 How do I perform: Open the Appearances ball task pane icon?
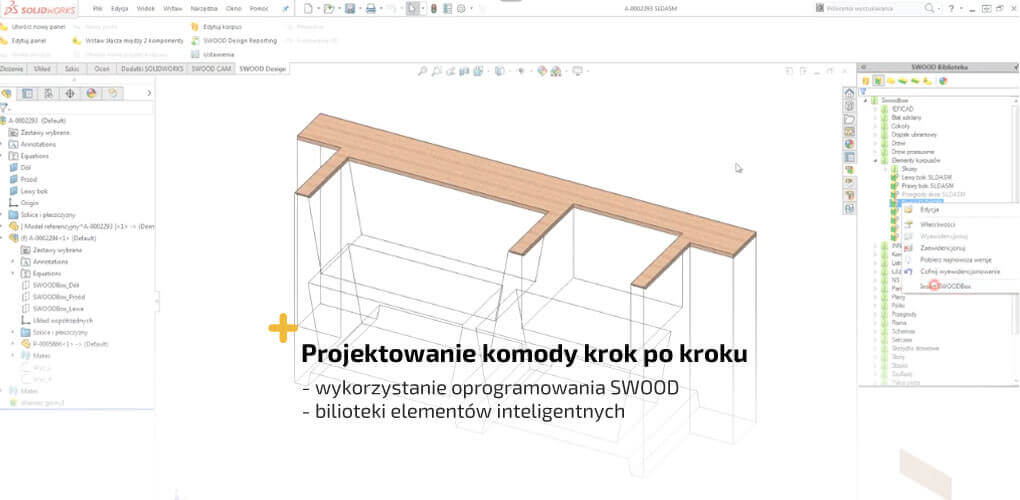click(x=849, y=144)
